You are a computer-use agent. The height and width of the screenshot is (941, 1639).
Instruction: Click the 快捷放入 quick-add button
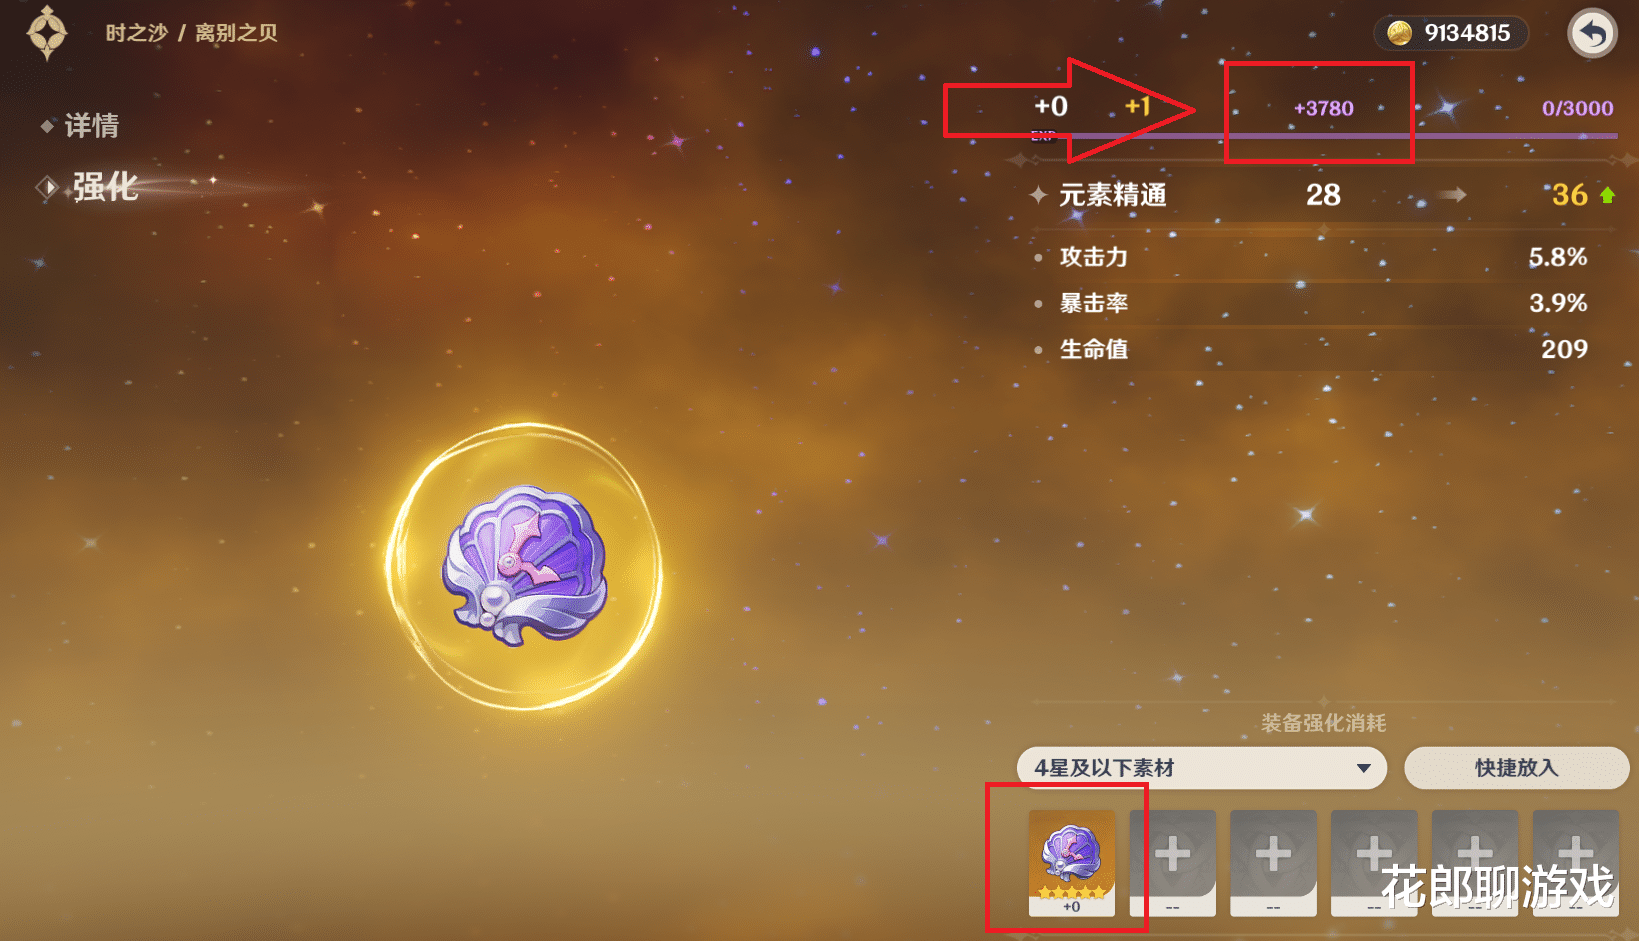point(1516,768)
